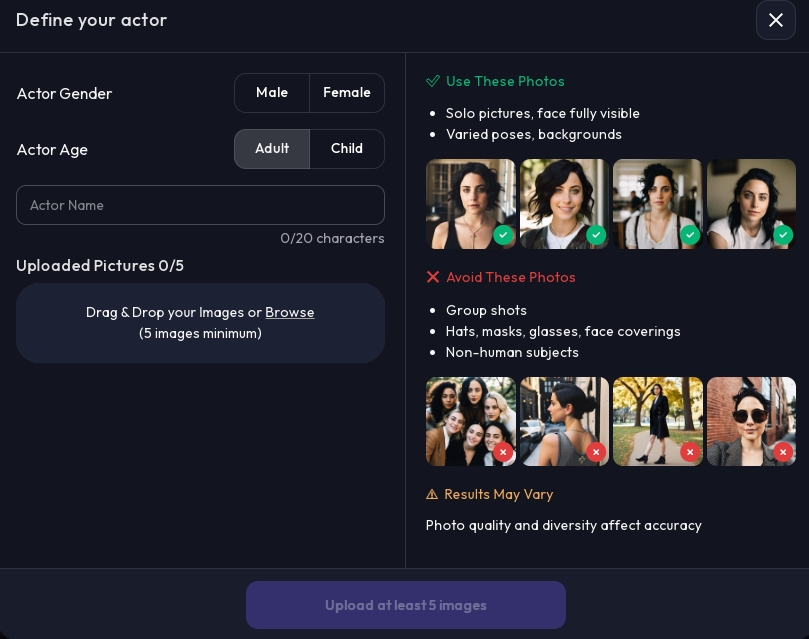Click the green check badge on third good photo
809x639 pixels.
(x=690, y=235)
